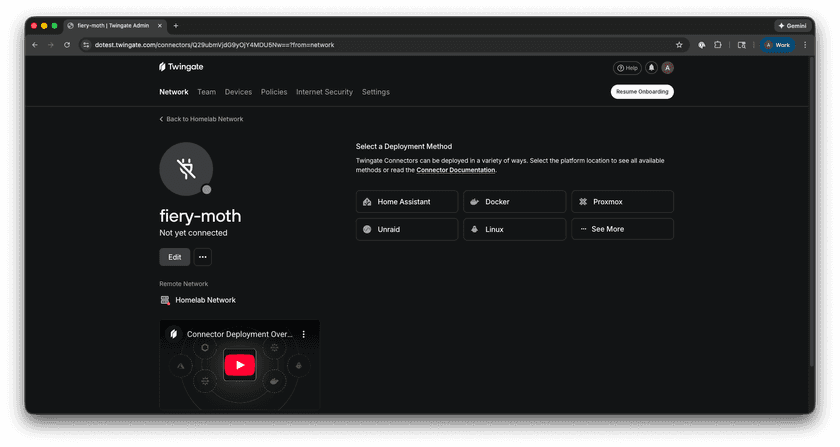Select Docker deployment method
The width and height of the screenshot is (840, 447).
point(514,202)
